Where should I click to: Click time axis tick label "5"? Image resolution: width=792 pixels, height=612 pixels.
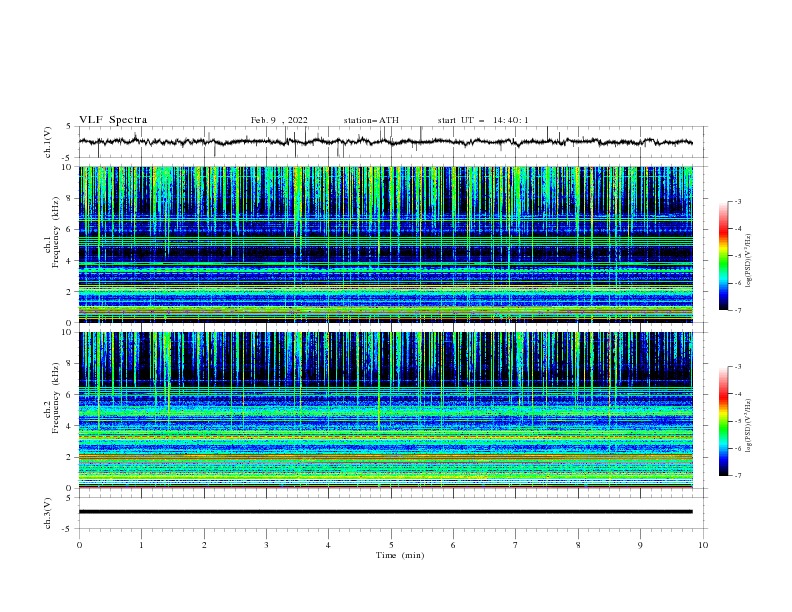391,545
